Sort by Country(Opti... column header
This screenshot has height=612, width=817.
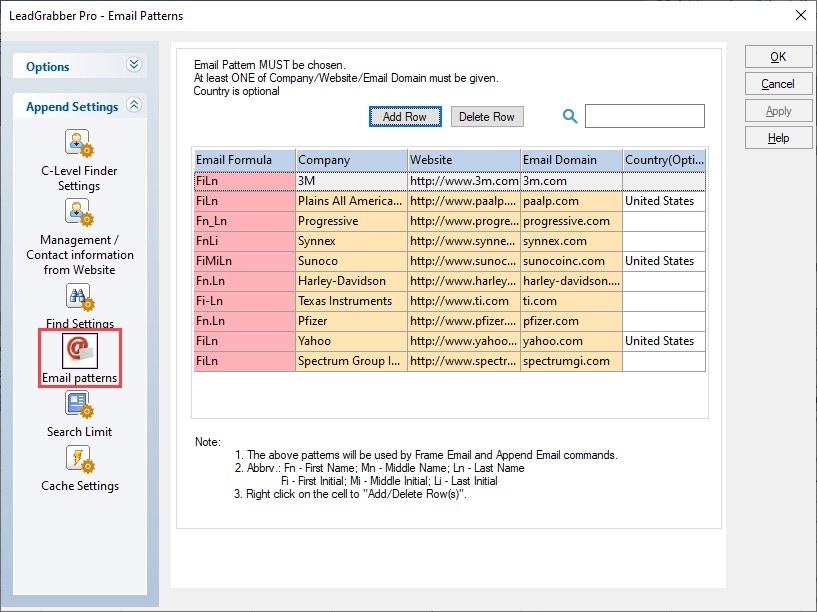click(x=664, y=160)
